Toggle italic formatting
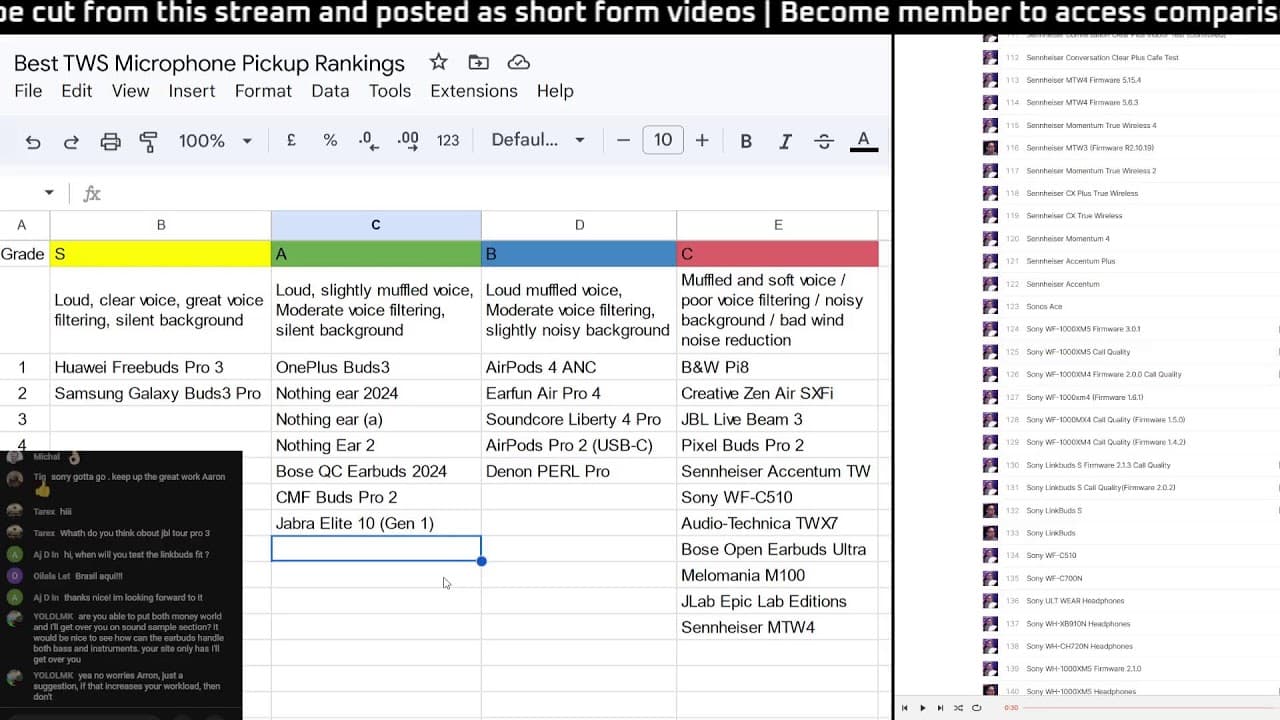The height and width of the screenshot is (720, 1280). (x=785, y=141)
